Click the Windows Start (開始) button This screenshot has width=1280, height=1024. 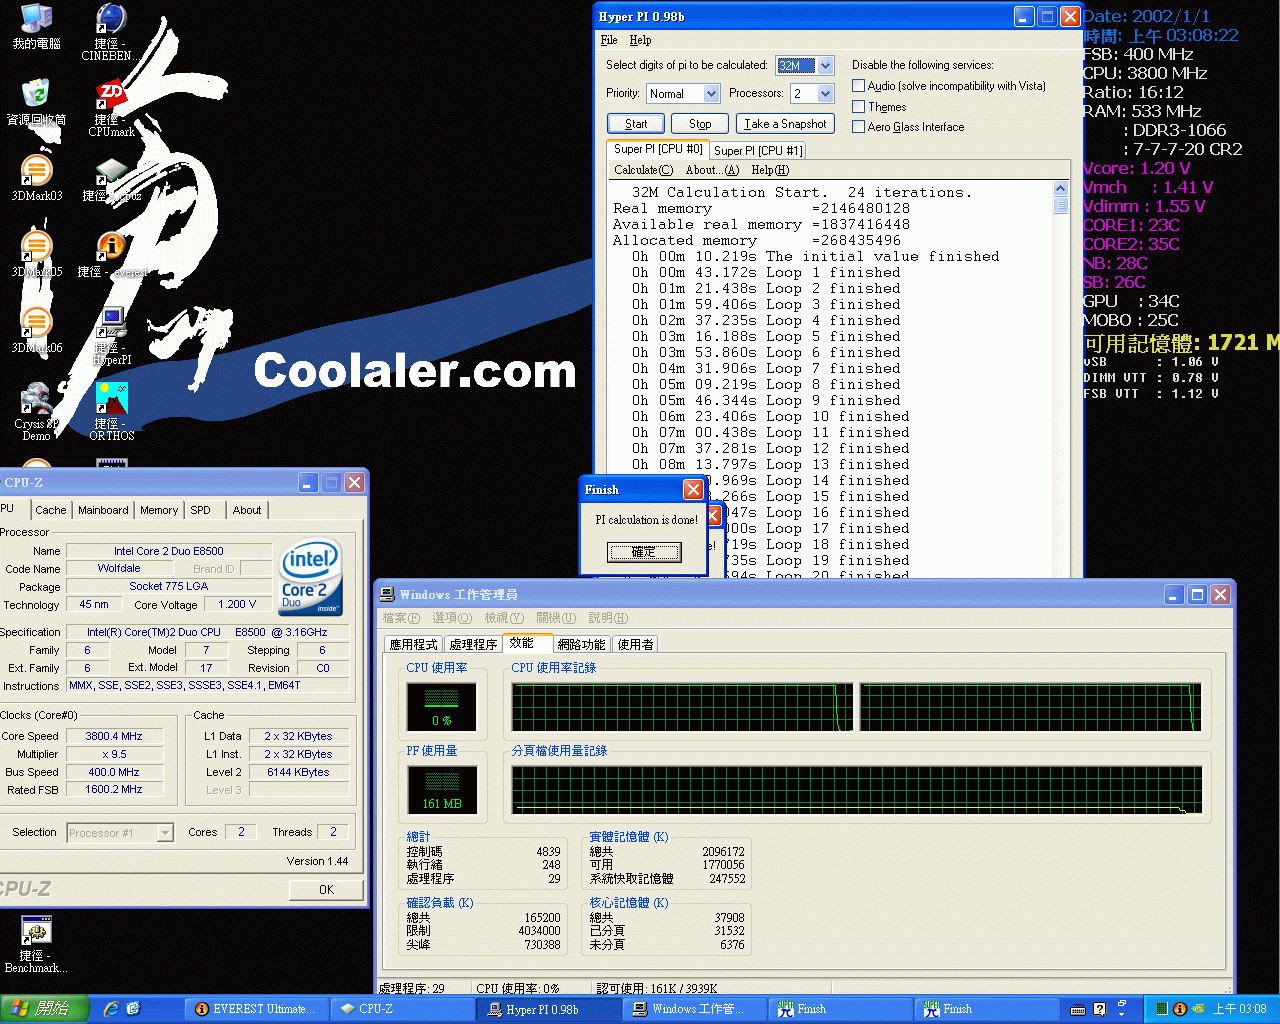pyautogui.click(x=45, y=1009)
